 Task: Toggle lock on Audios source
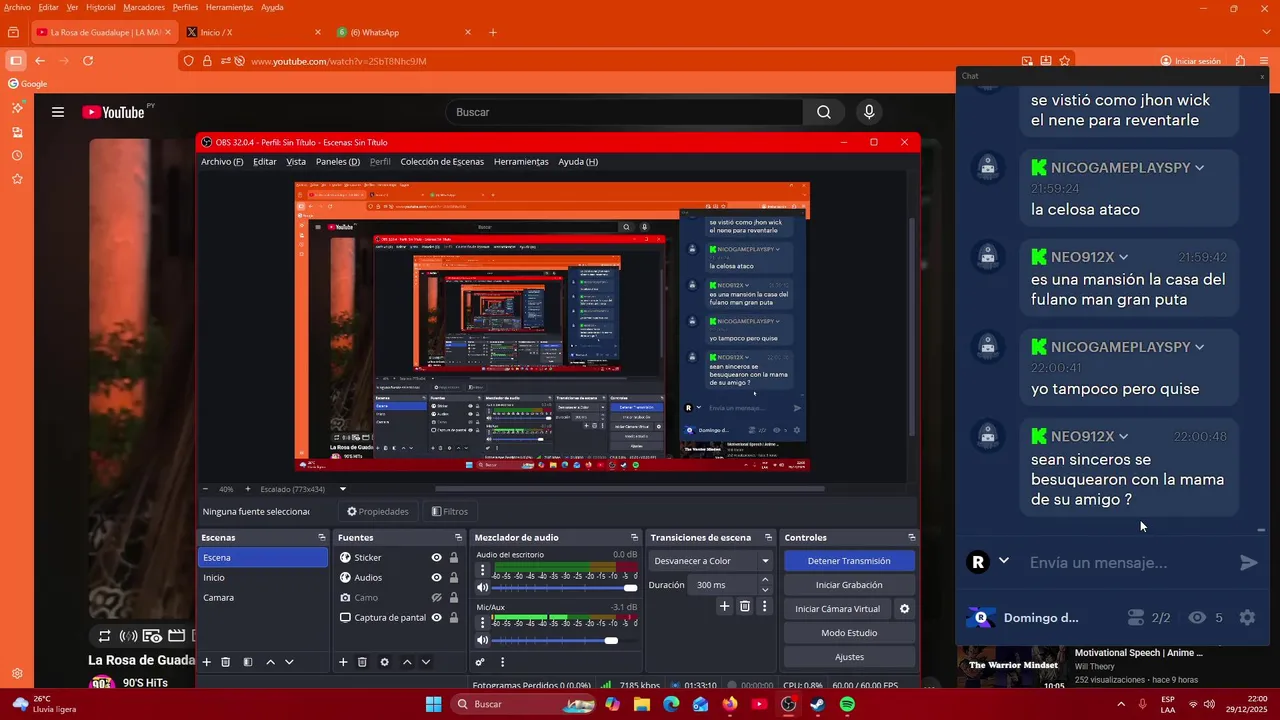454,578
